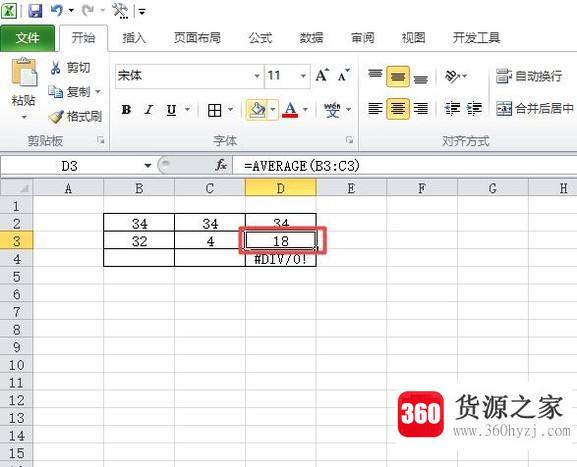
Task: Toggle Bold formatting
Action: (126, 109)
